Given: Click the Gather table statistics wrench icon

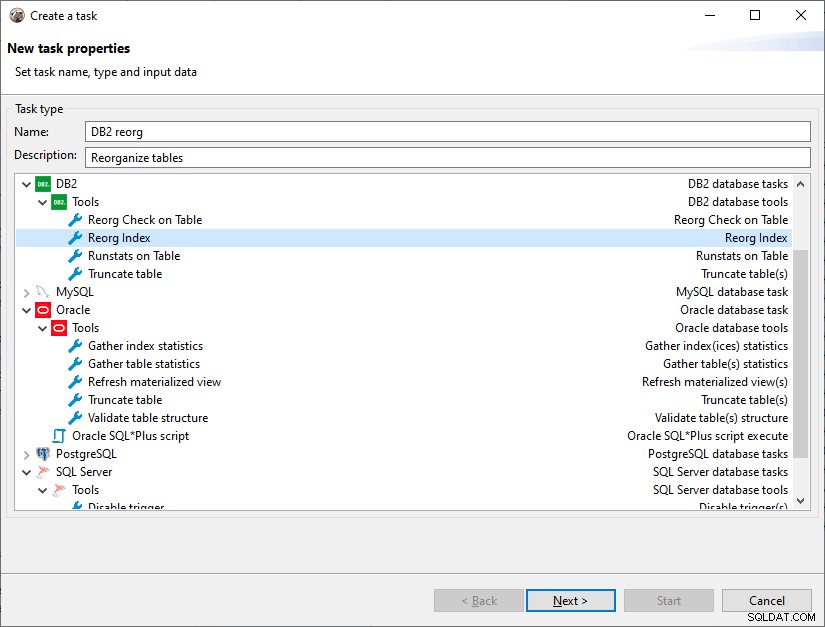Looking at the screenshot, I should pyautogui.click(x=75, y=363).
